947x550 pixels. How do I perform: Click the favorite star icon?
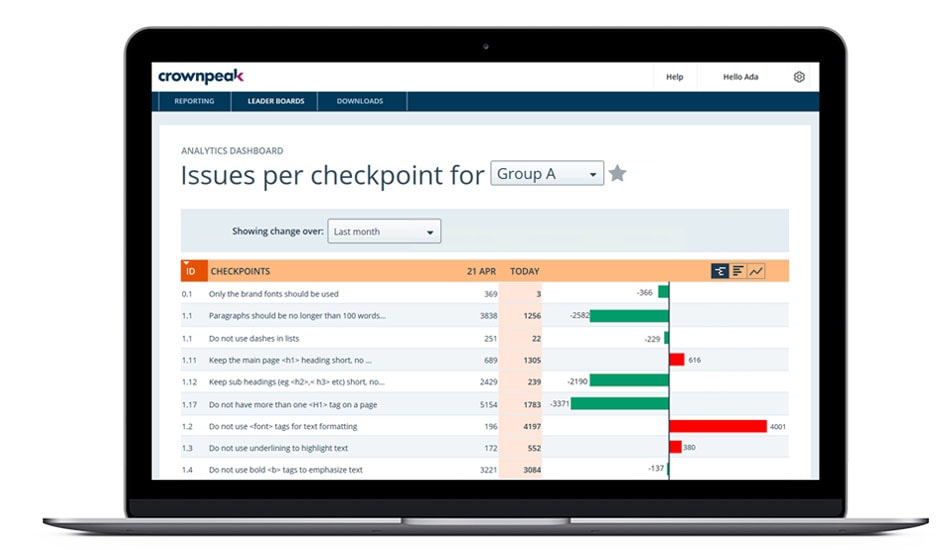(618, 174)
